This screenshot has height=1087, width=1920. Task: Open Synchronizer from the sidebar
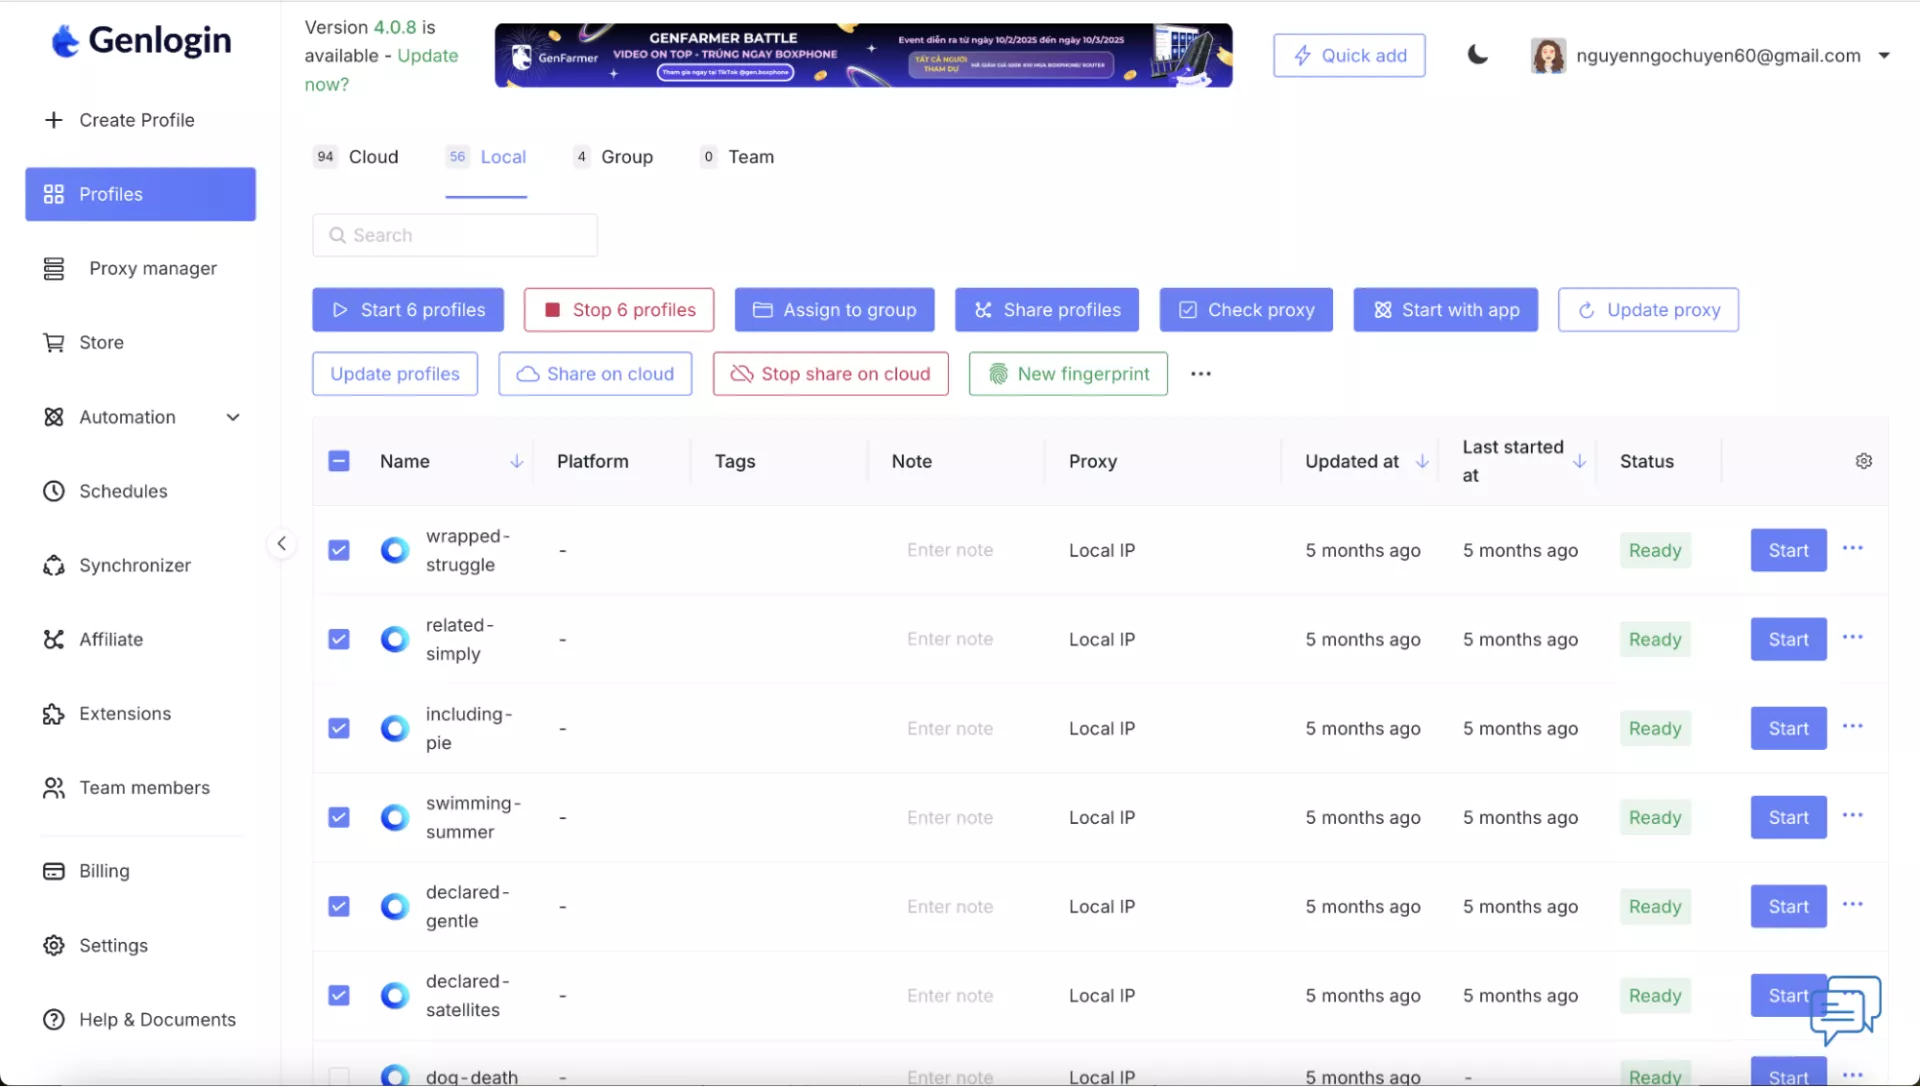pos(134,565)
